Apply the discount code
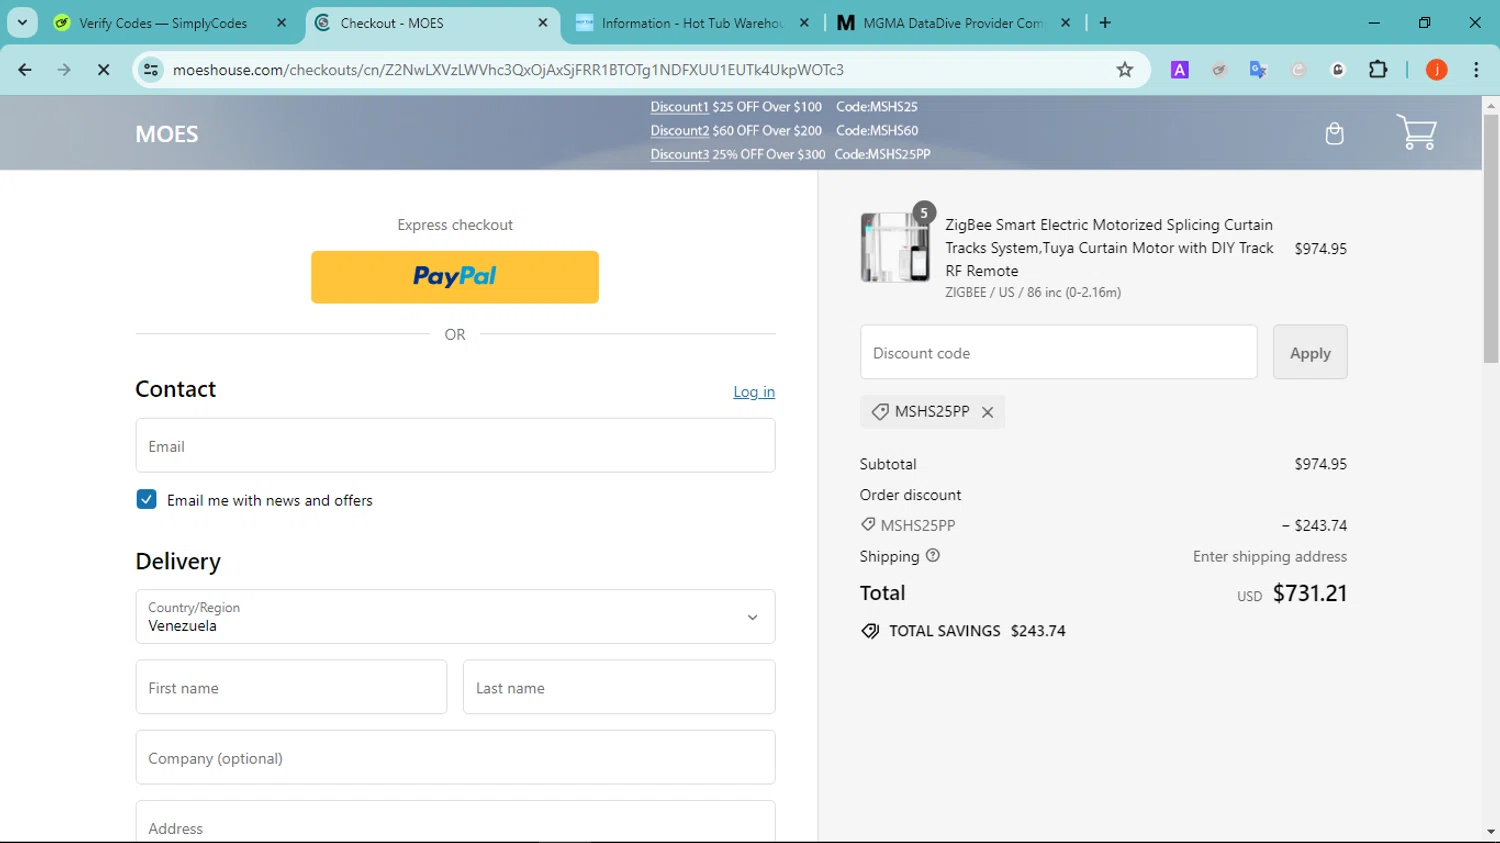This screenshot has height=843, width=1500. click(x=1310, y=352)
